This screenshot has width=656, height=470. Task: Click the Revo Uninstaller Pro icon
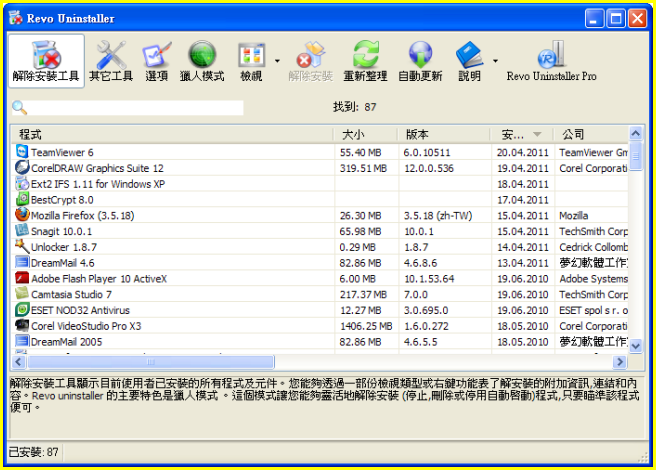[x=551, y=62]
